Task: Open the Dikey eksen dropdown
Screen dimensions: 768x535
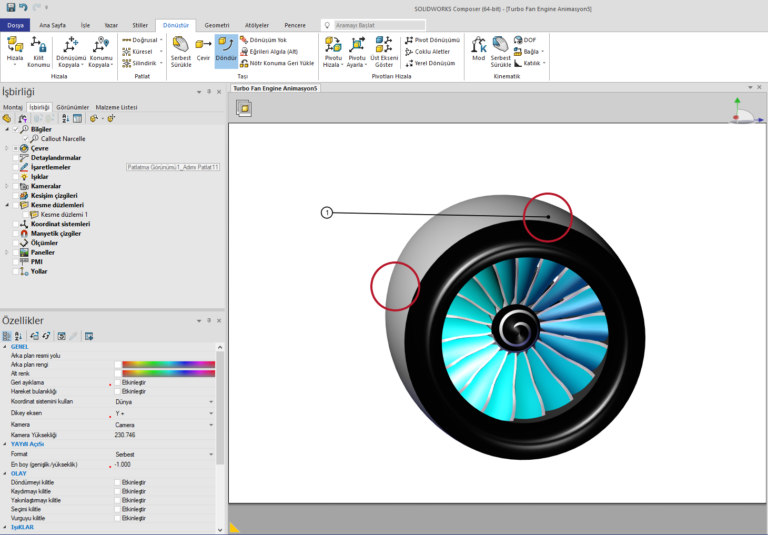Action: pyautogui.click(x=210, y=412)
